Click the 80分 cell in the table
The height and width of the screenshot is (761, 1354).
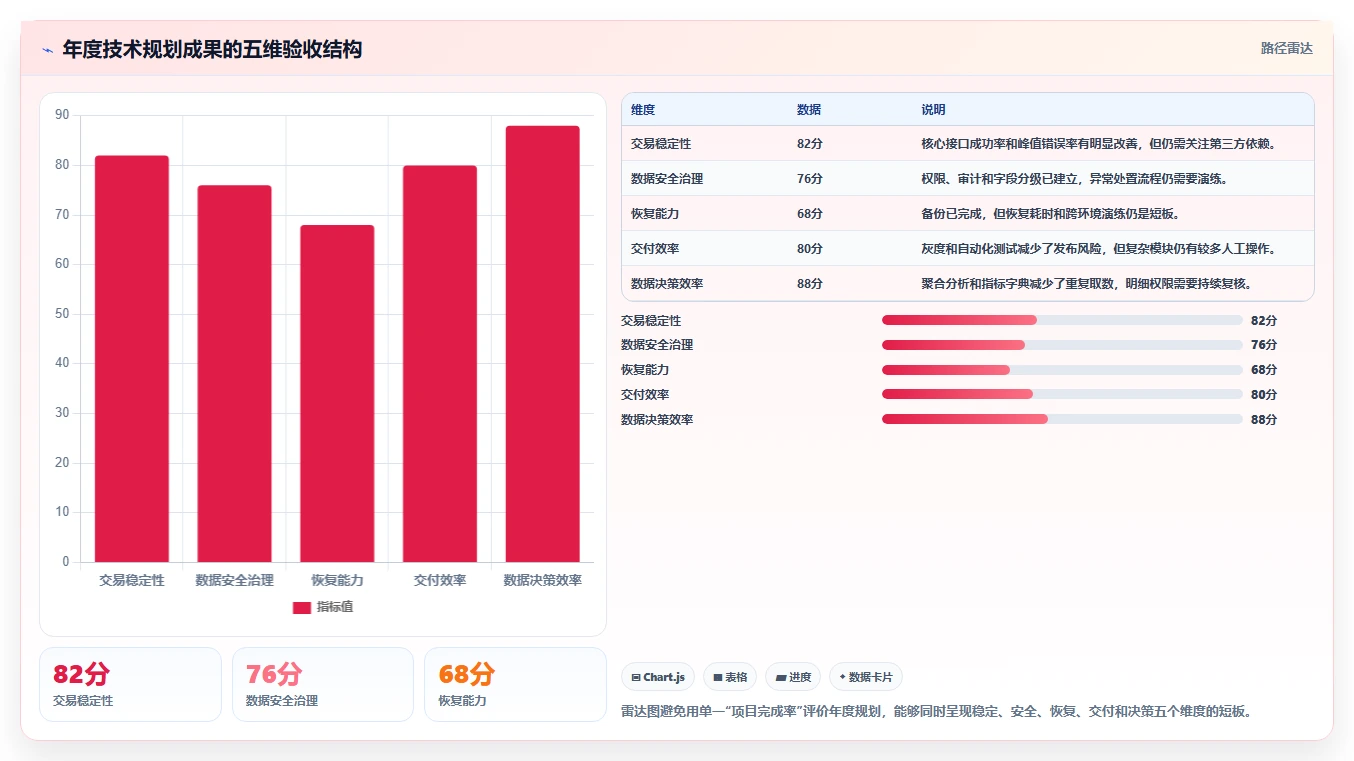[x=810, y=249]
